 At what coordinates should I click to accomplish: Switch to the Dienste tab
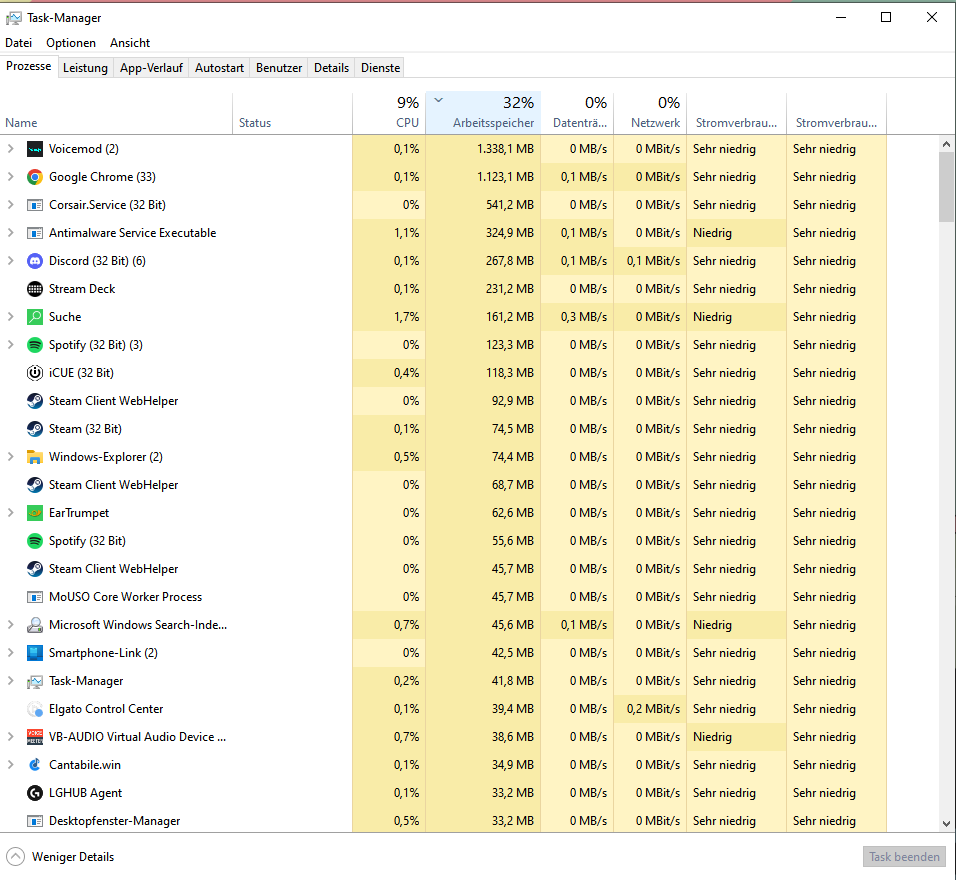click(380, 68)
